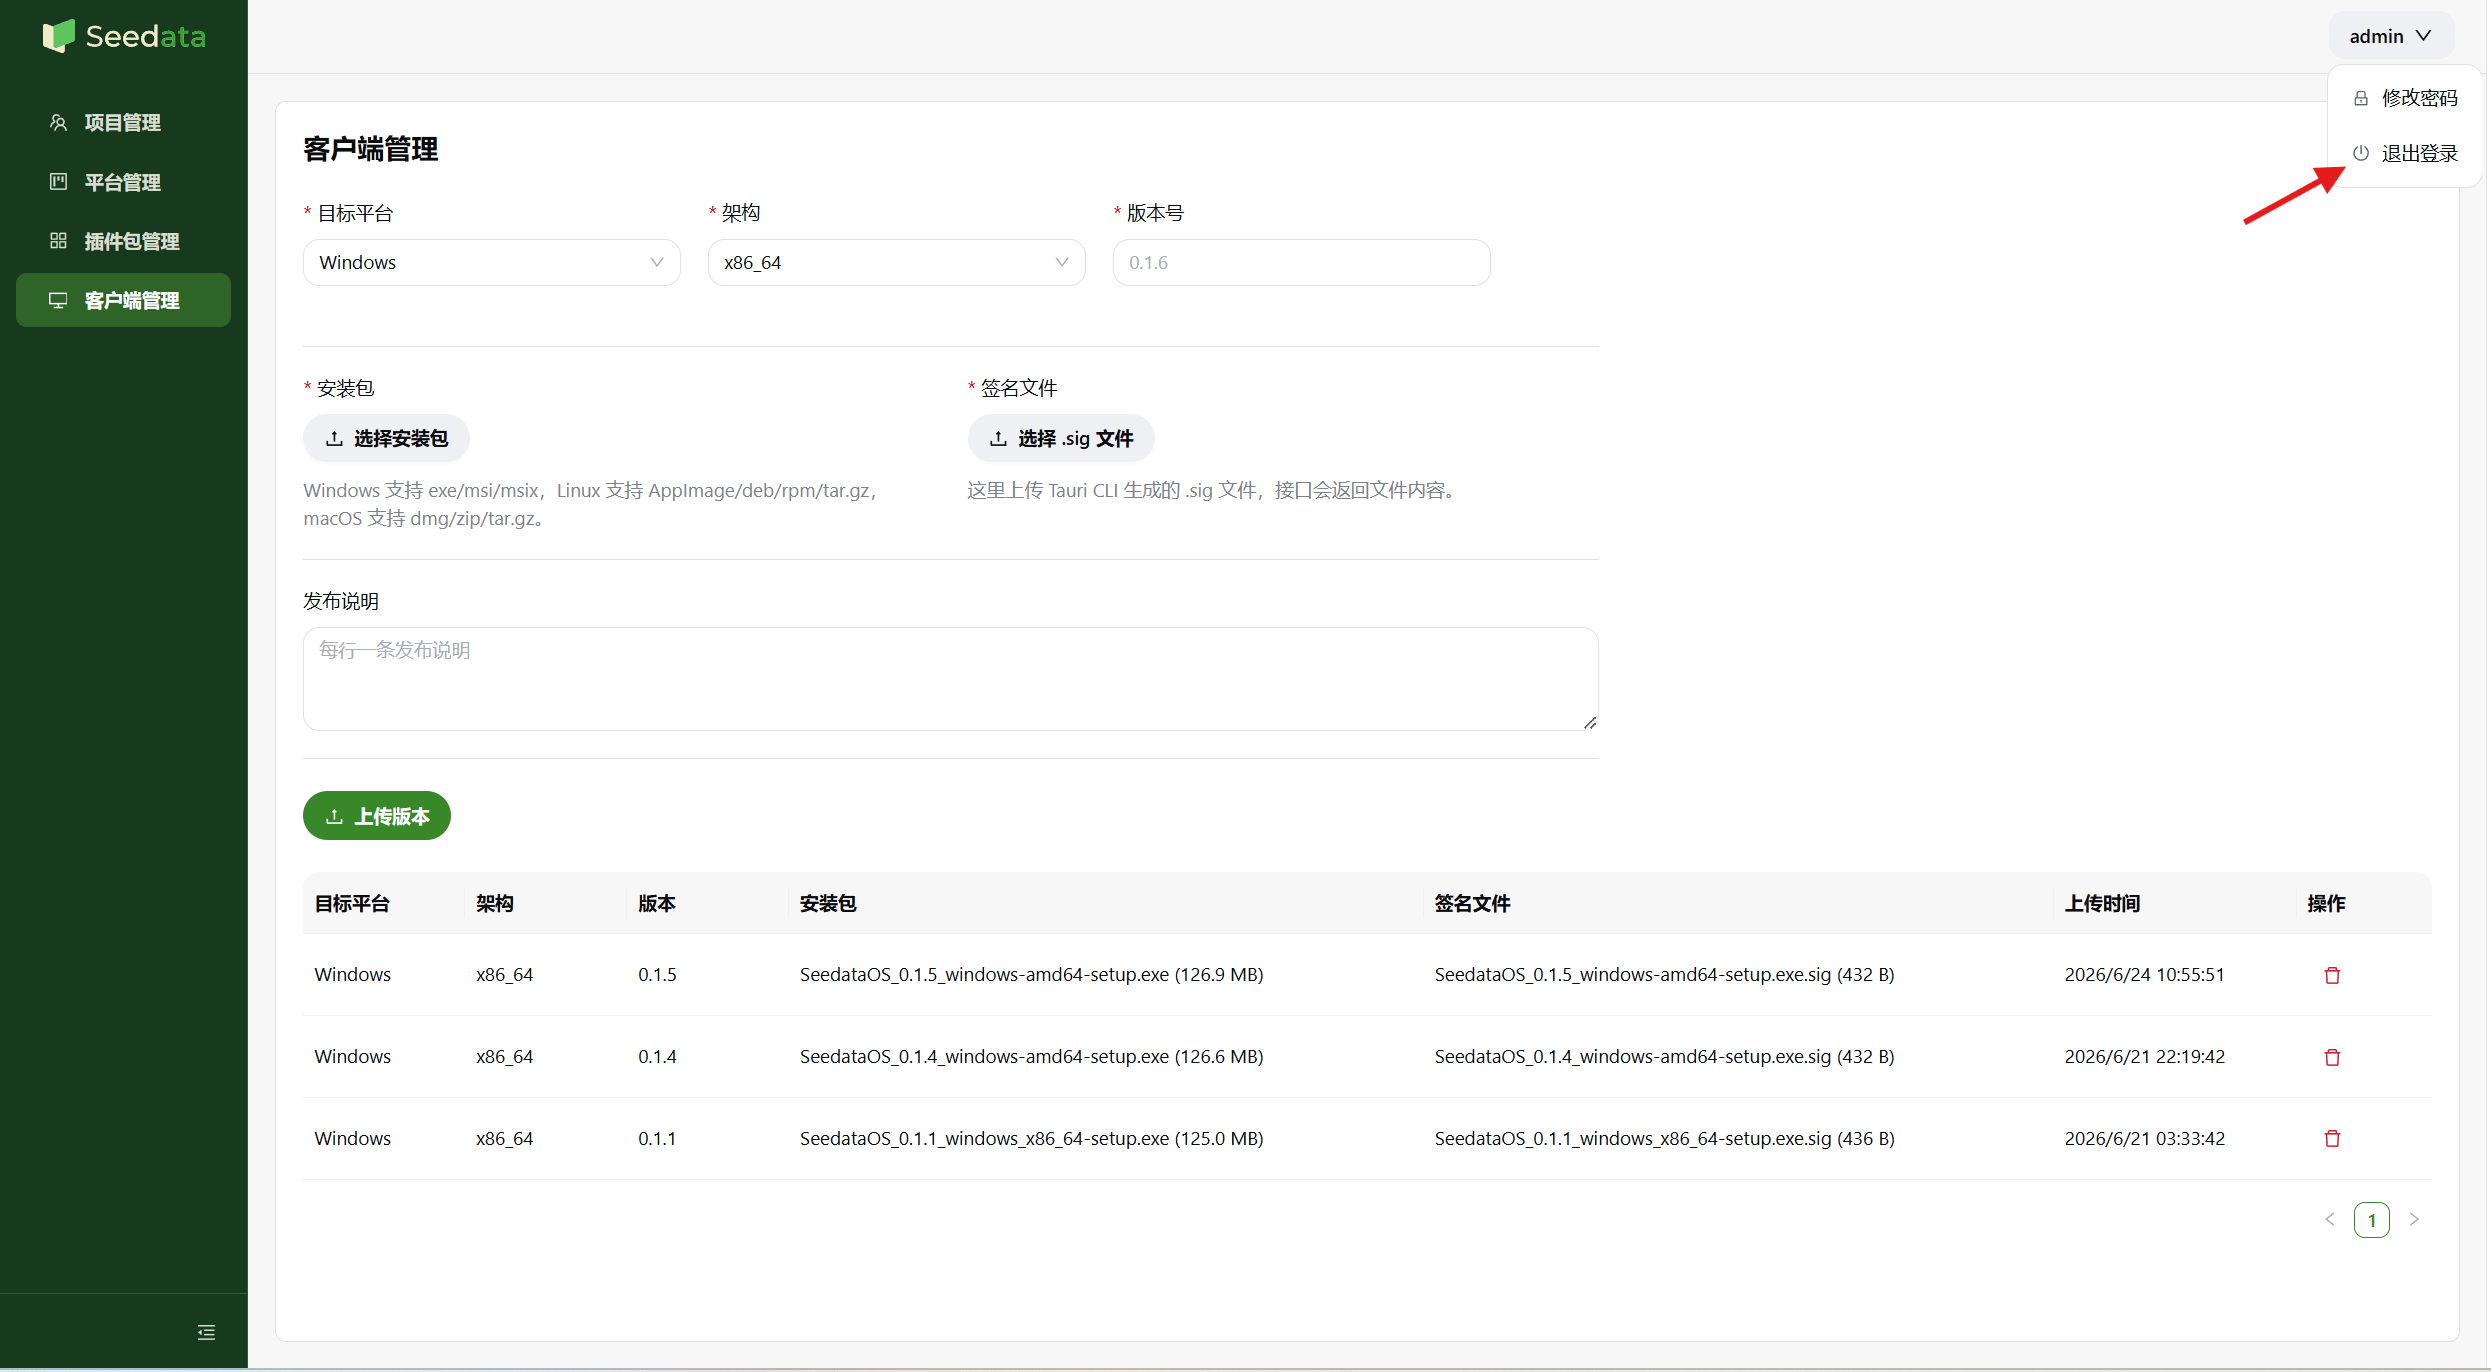Click the 客户端管理 page heading
The width and height of the screenshot is (2491, 1372).
tap(370, 149)
